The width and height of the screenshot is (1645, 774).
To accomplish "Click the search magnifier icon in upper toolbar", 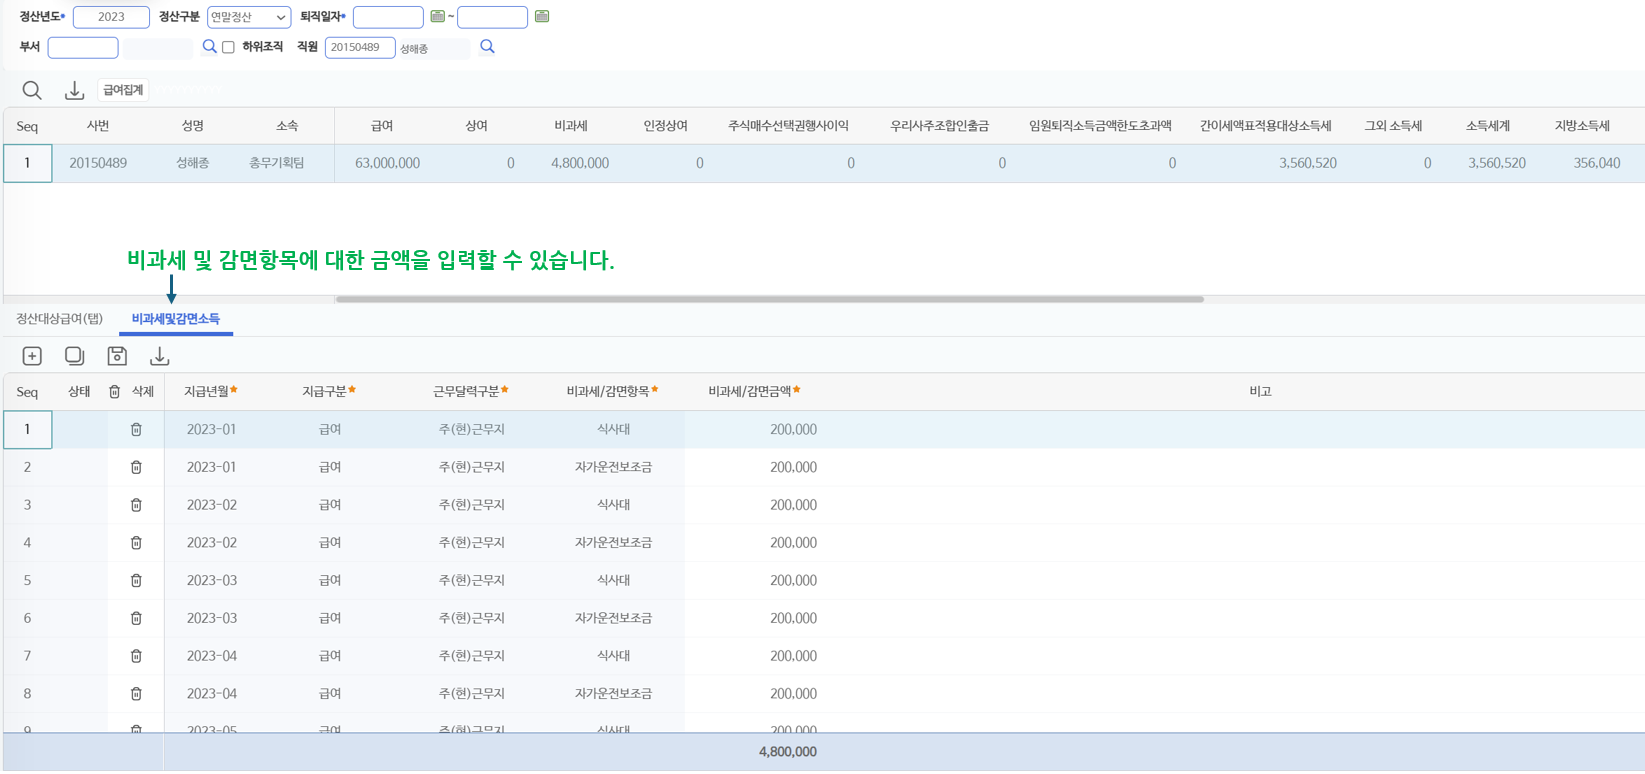I will pos(32,90).
